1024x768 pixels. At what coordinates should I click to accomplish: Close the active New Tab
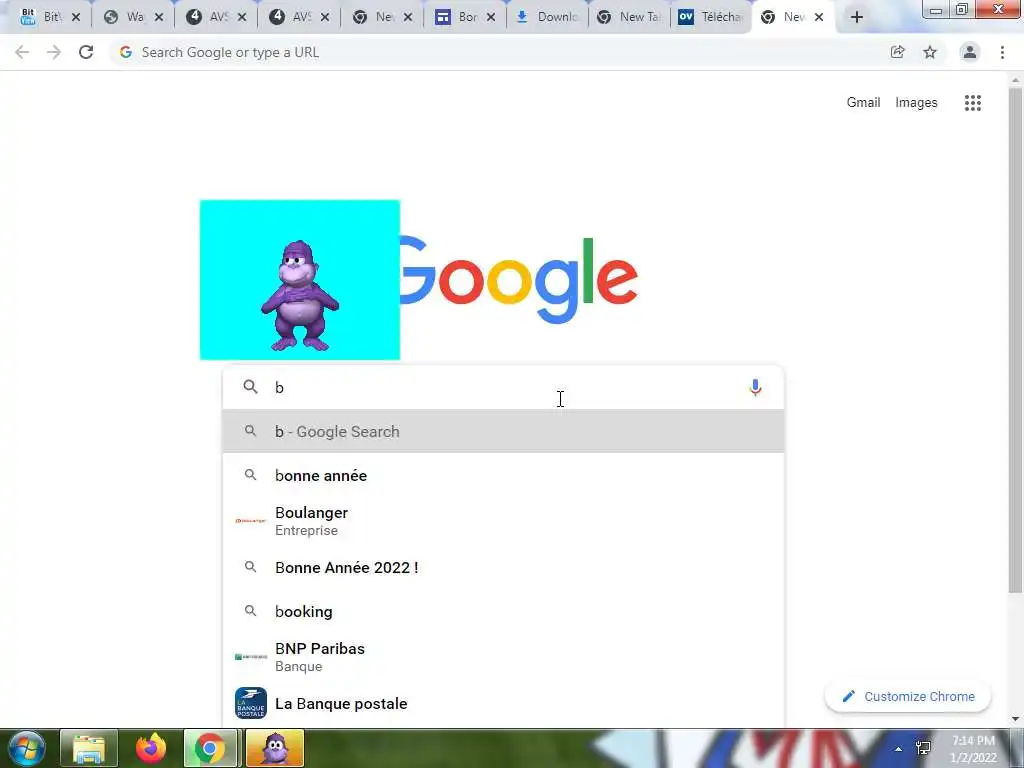click(819, 17)
